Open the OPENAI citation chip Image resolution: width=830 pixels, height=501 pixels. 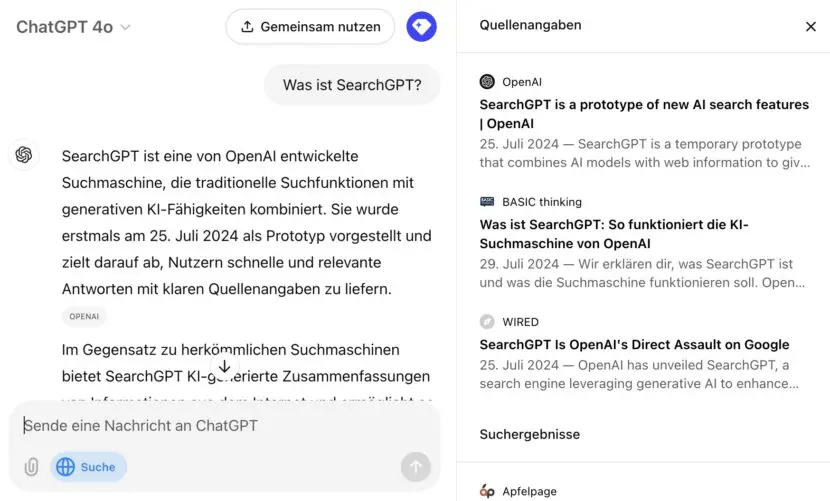(84, 316)
